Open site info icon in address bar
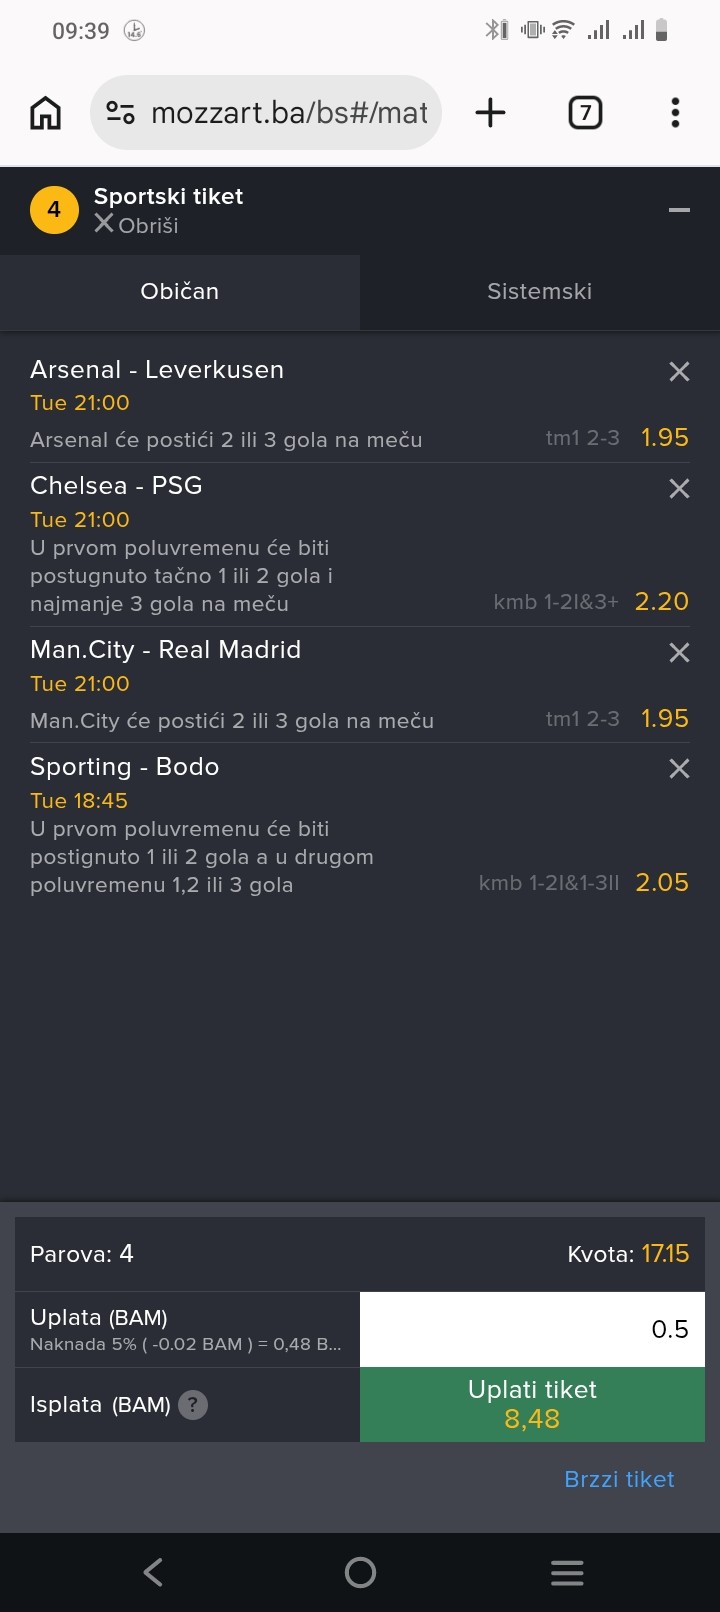Image resolution: width=720 pixels, height=1612 pixels. pyautogui.click(x=121, y=113)
